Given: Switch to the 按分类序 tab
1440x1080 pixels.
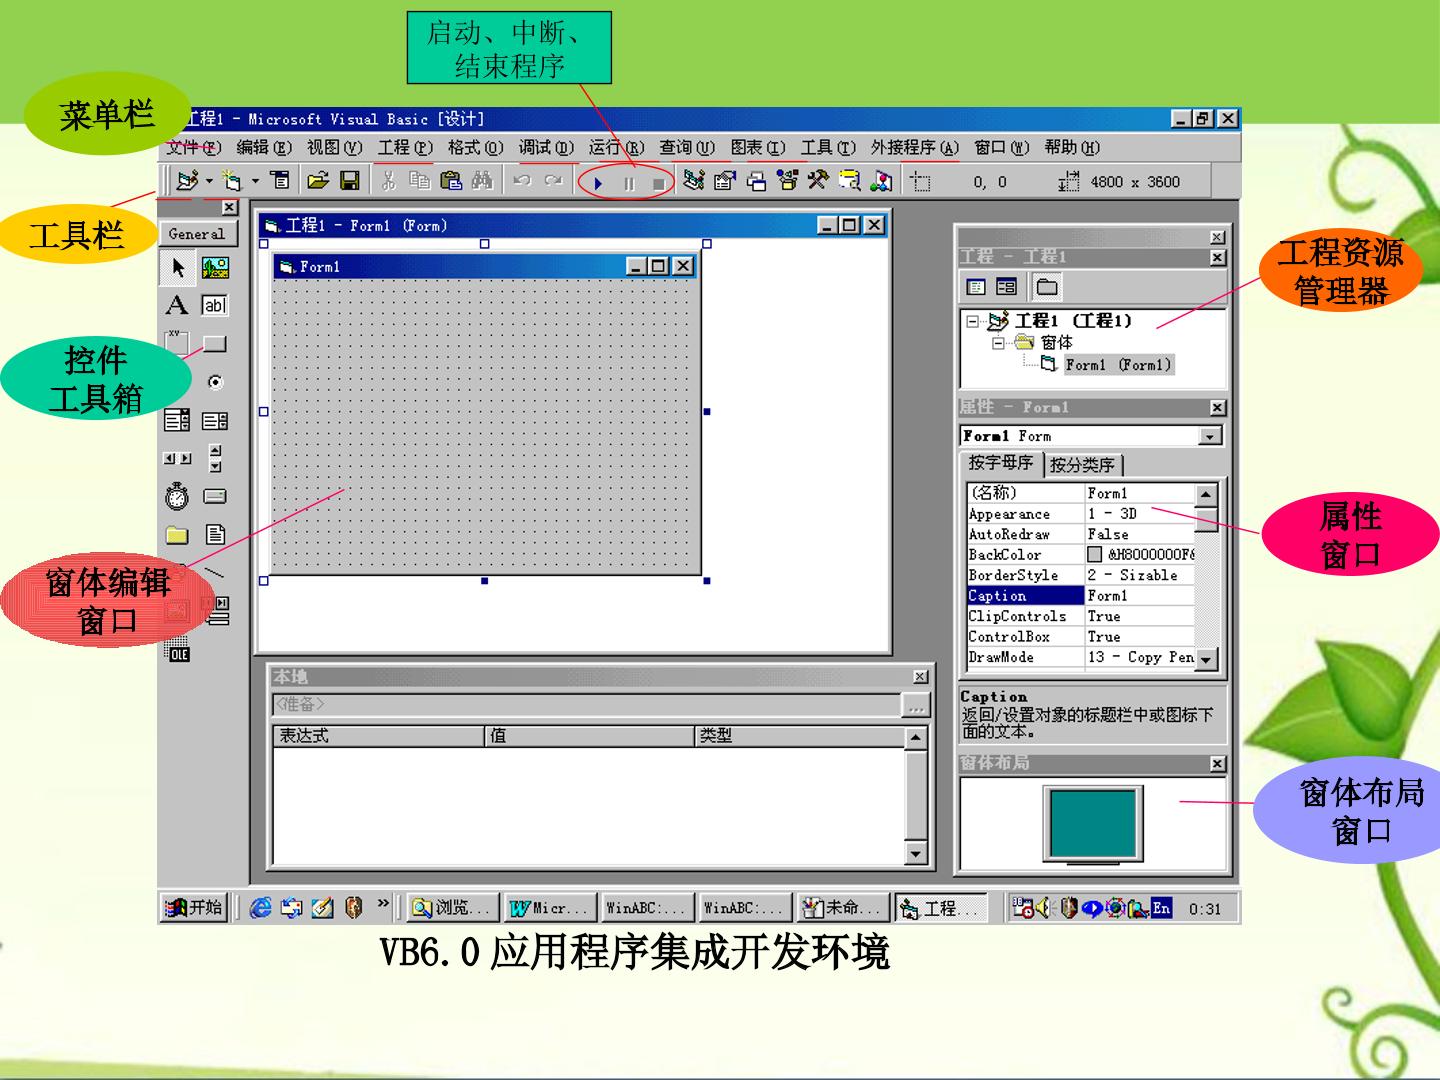Looking at the screenshot, I should [1084, 465].
